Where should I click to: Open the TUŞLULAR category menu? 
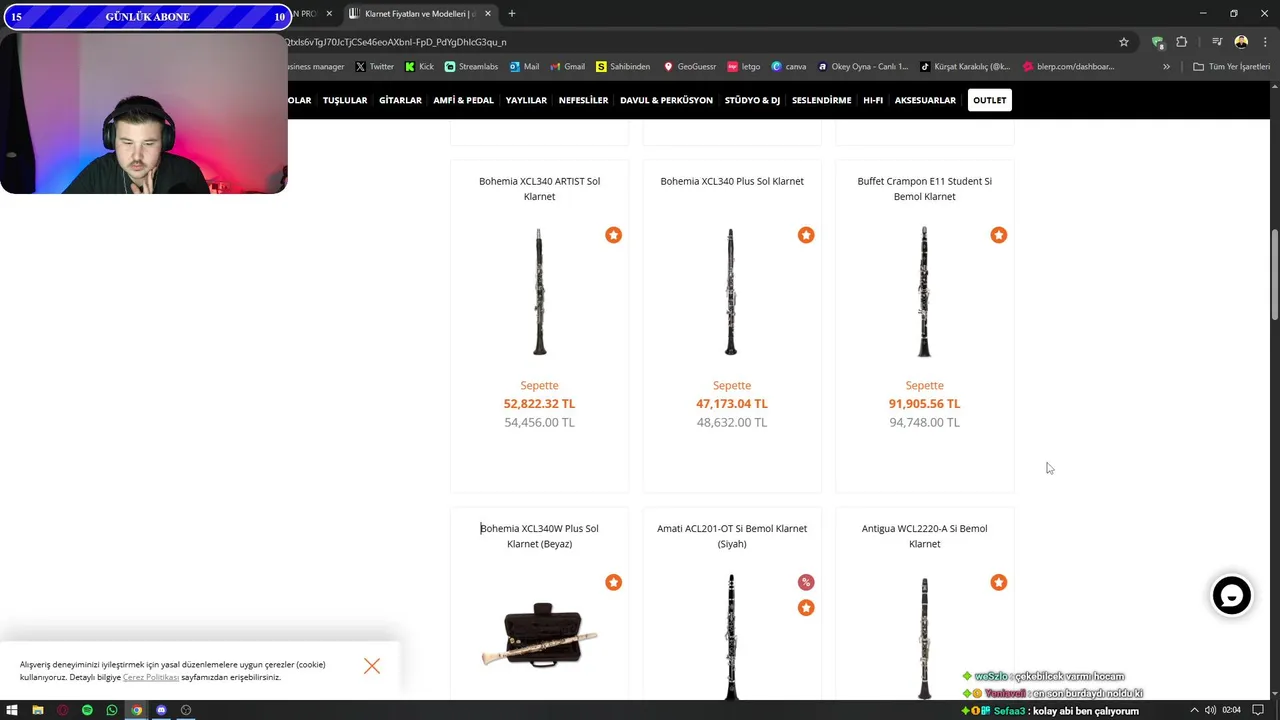tap(345, 100)
